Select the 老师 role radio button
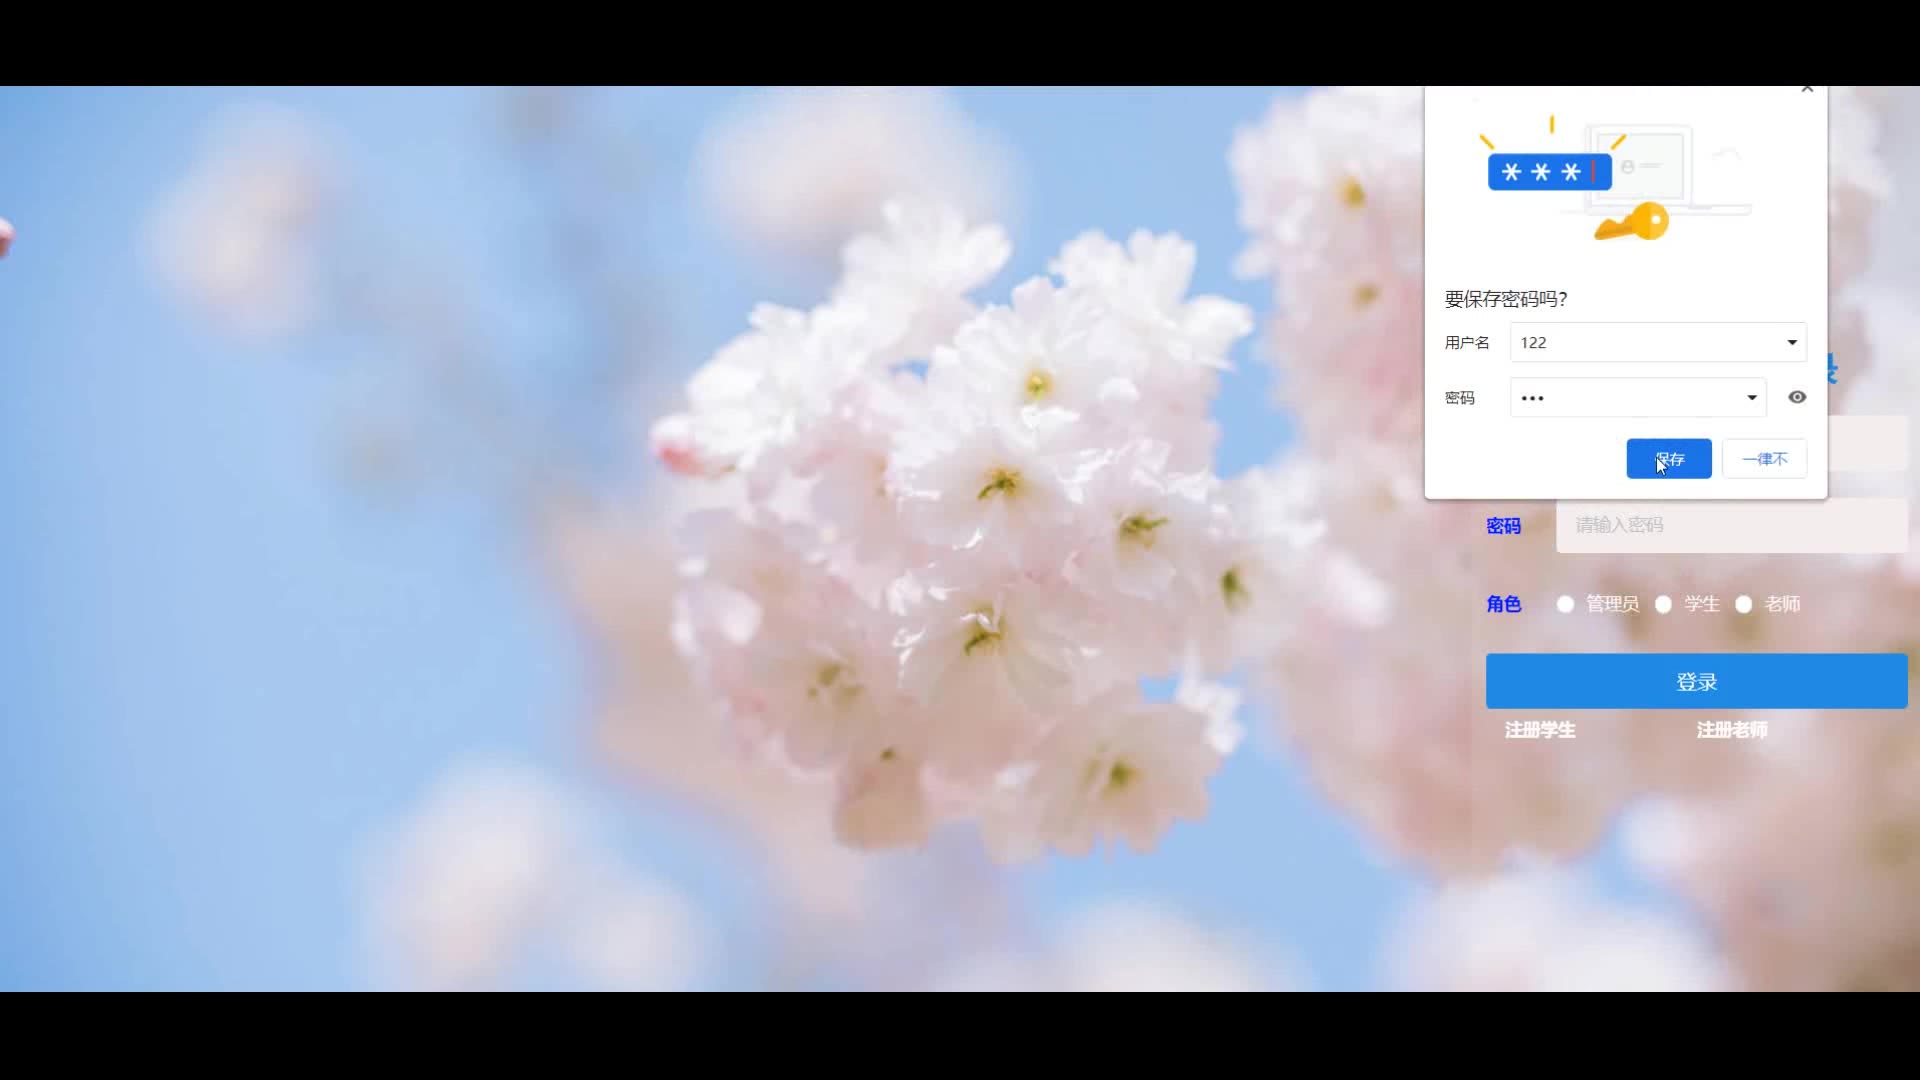The height and width of the screenshot is (1080, 1920). (1744, 604)
